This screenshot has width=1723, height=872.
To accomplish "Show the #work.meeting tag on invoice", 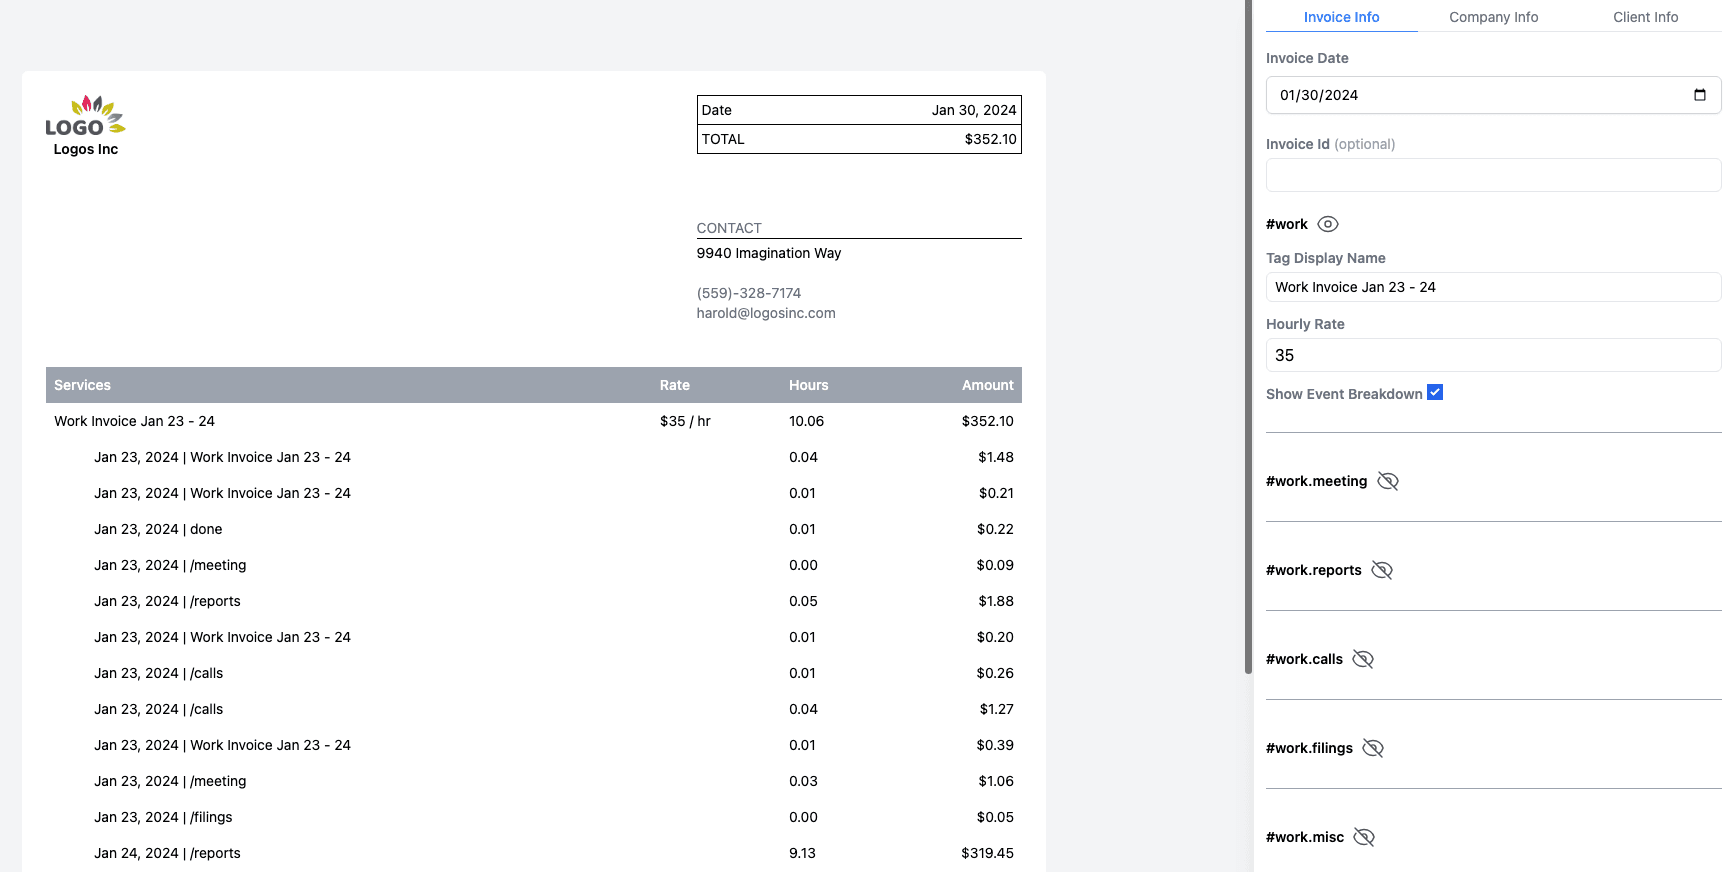I will (1387, 481).
